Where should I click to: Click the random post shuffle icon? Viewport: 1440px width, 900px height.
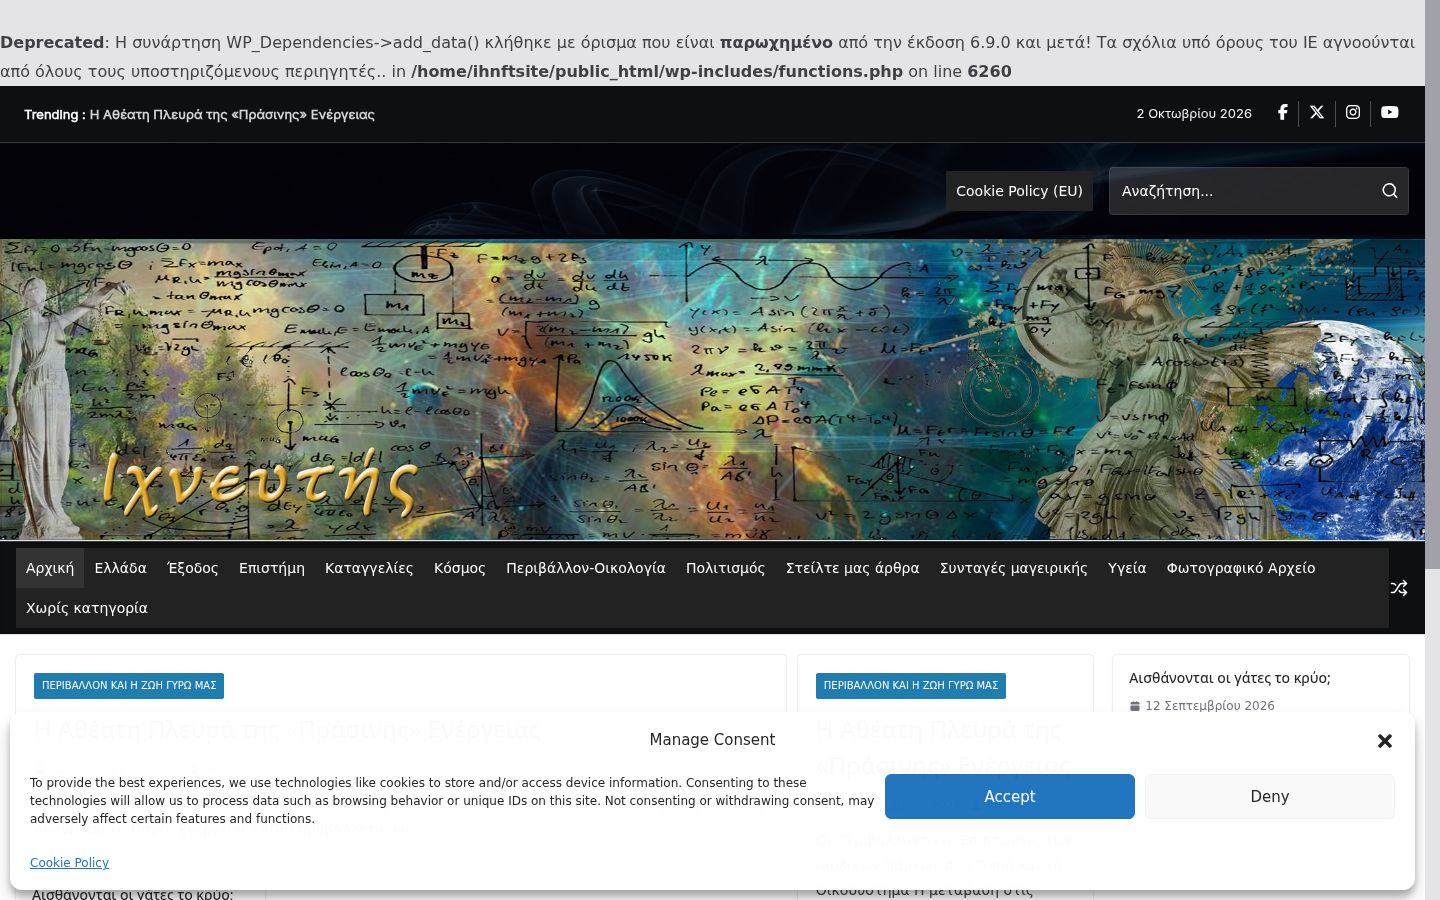[x=1399, y=588]
